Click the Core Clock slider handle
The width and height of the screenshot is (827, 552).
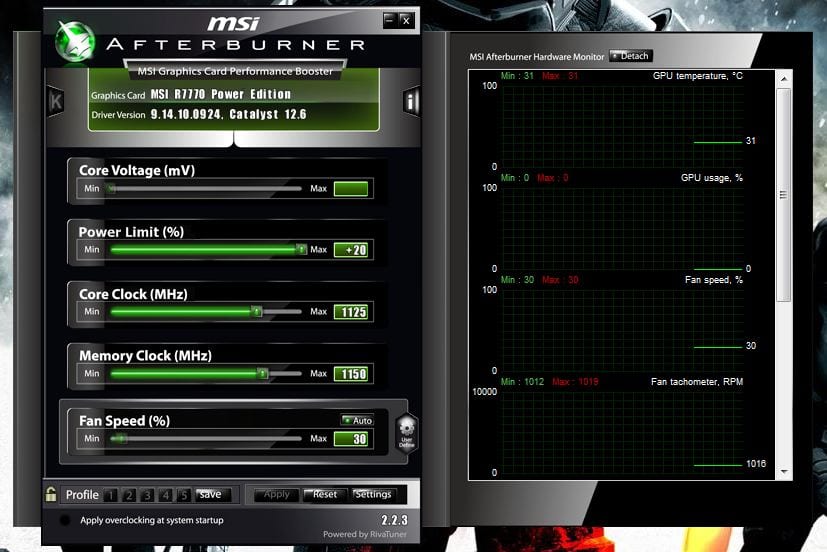(x=257, y=312)
